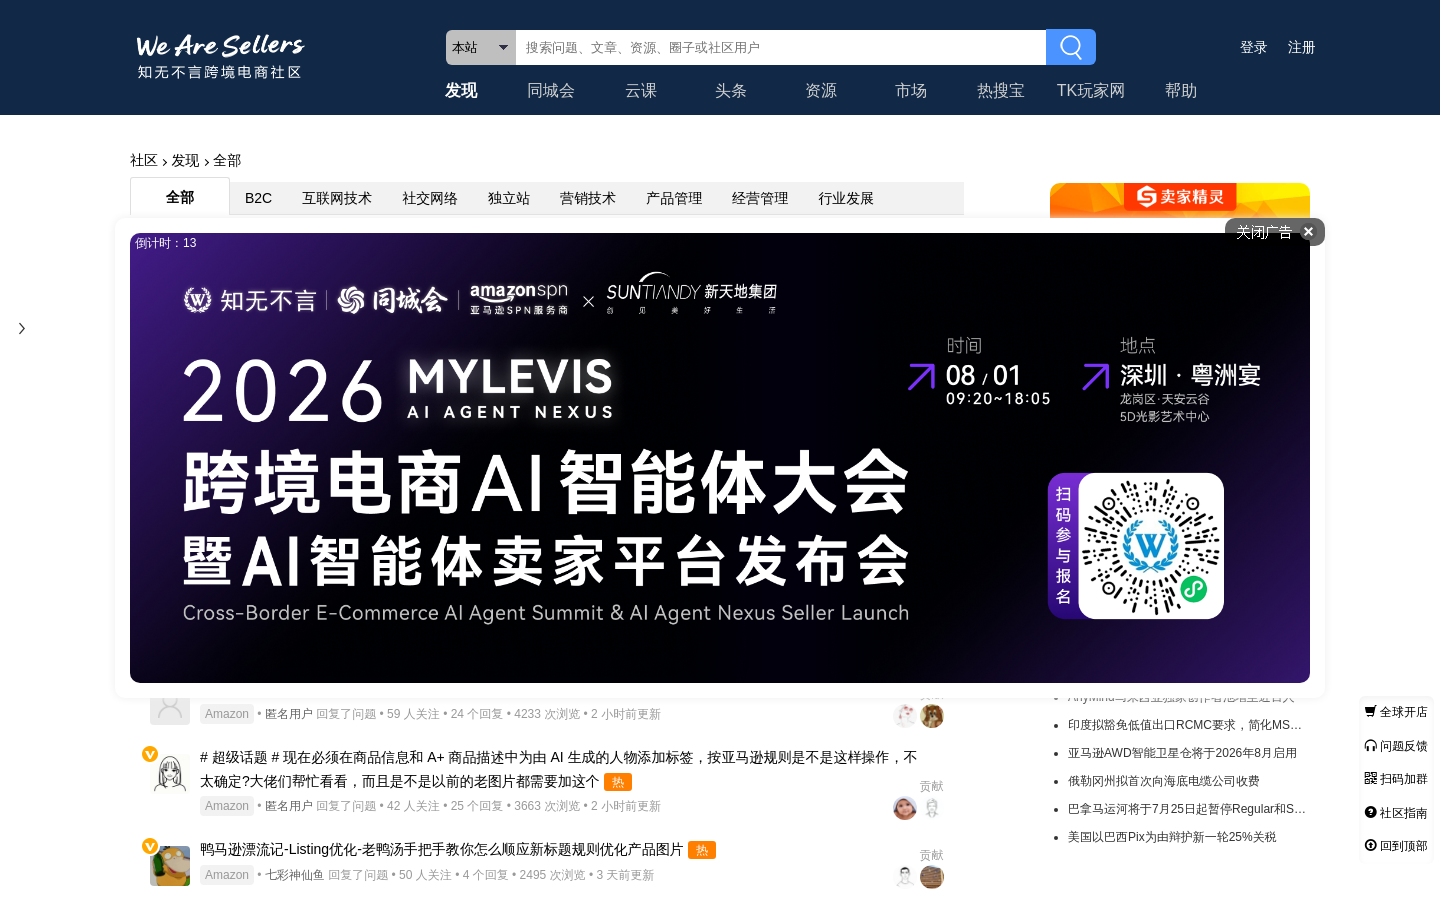
Task: Click the hot badge on 超级话题 post
Action: click(618, 782)
